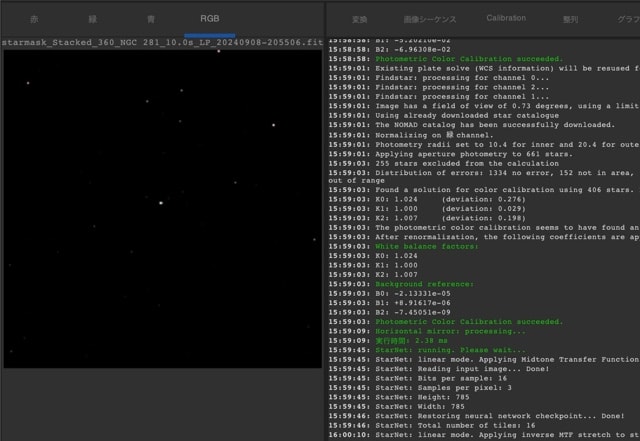Click log line 'StarNet: Height: 785'
The width and height of the screenshot is (640, 441).
coord(399,397)
